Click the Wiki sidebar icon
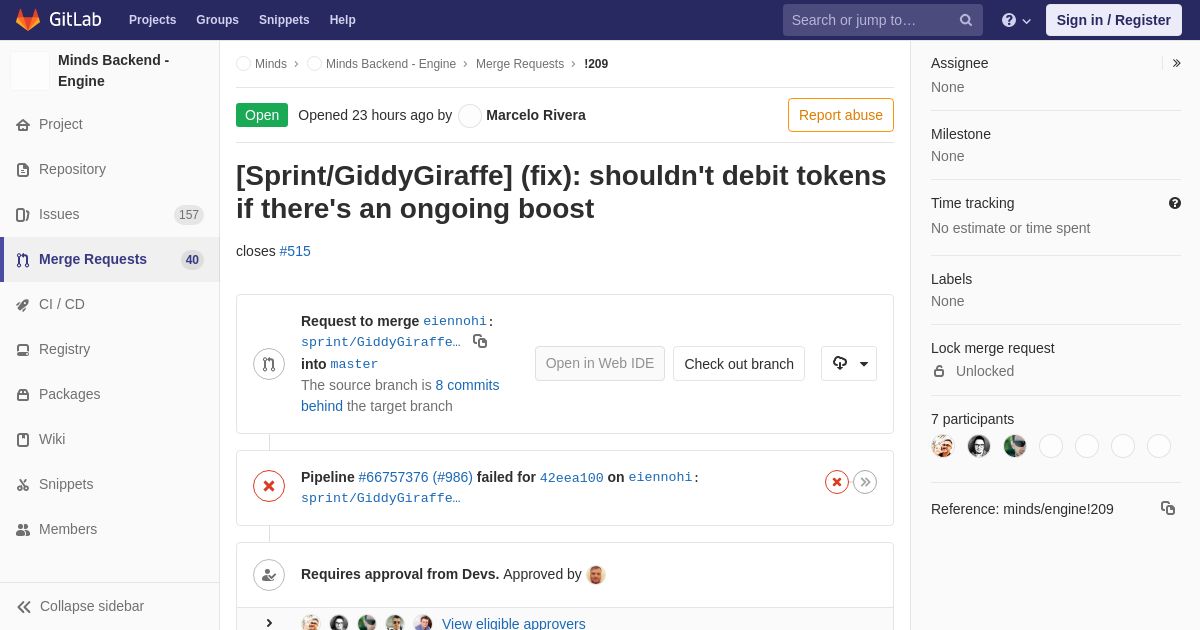This screenshot has width=1200, height=630. click(x=23, y=440)
